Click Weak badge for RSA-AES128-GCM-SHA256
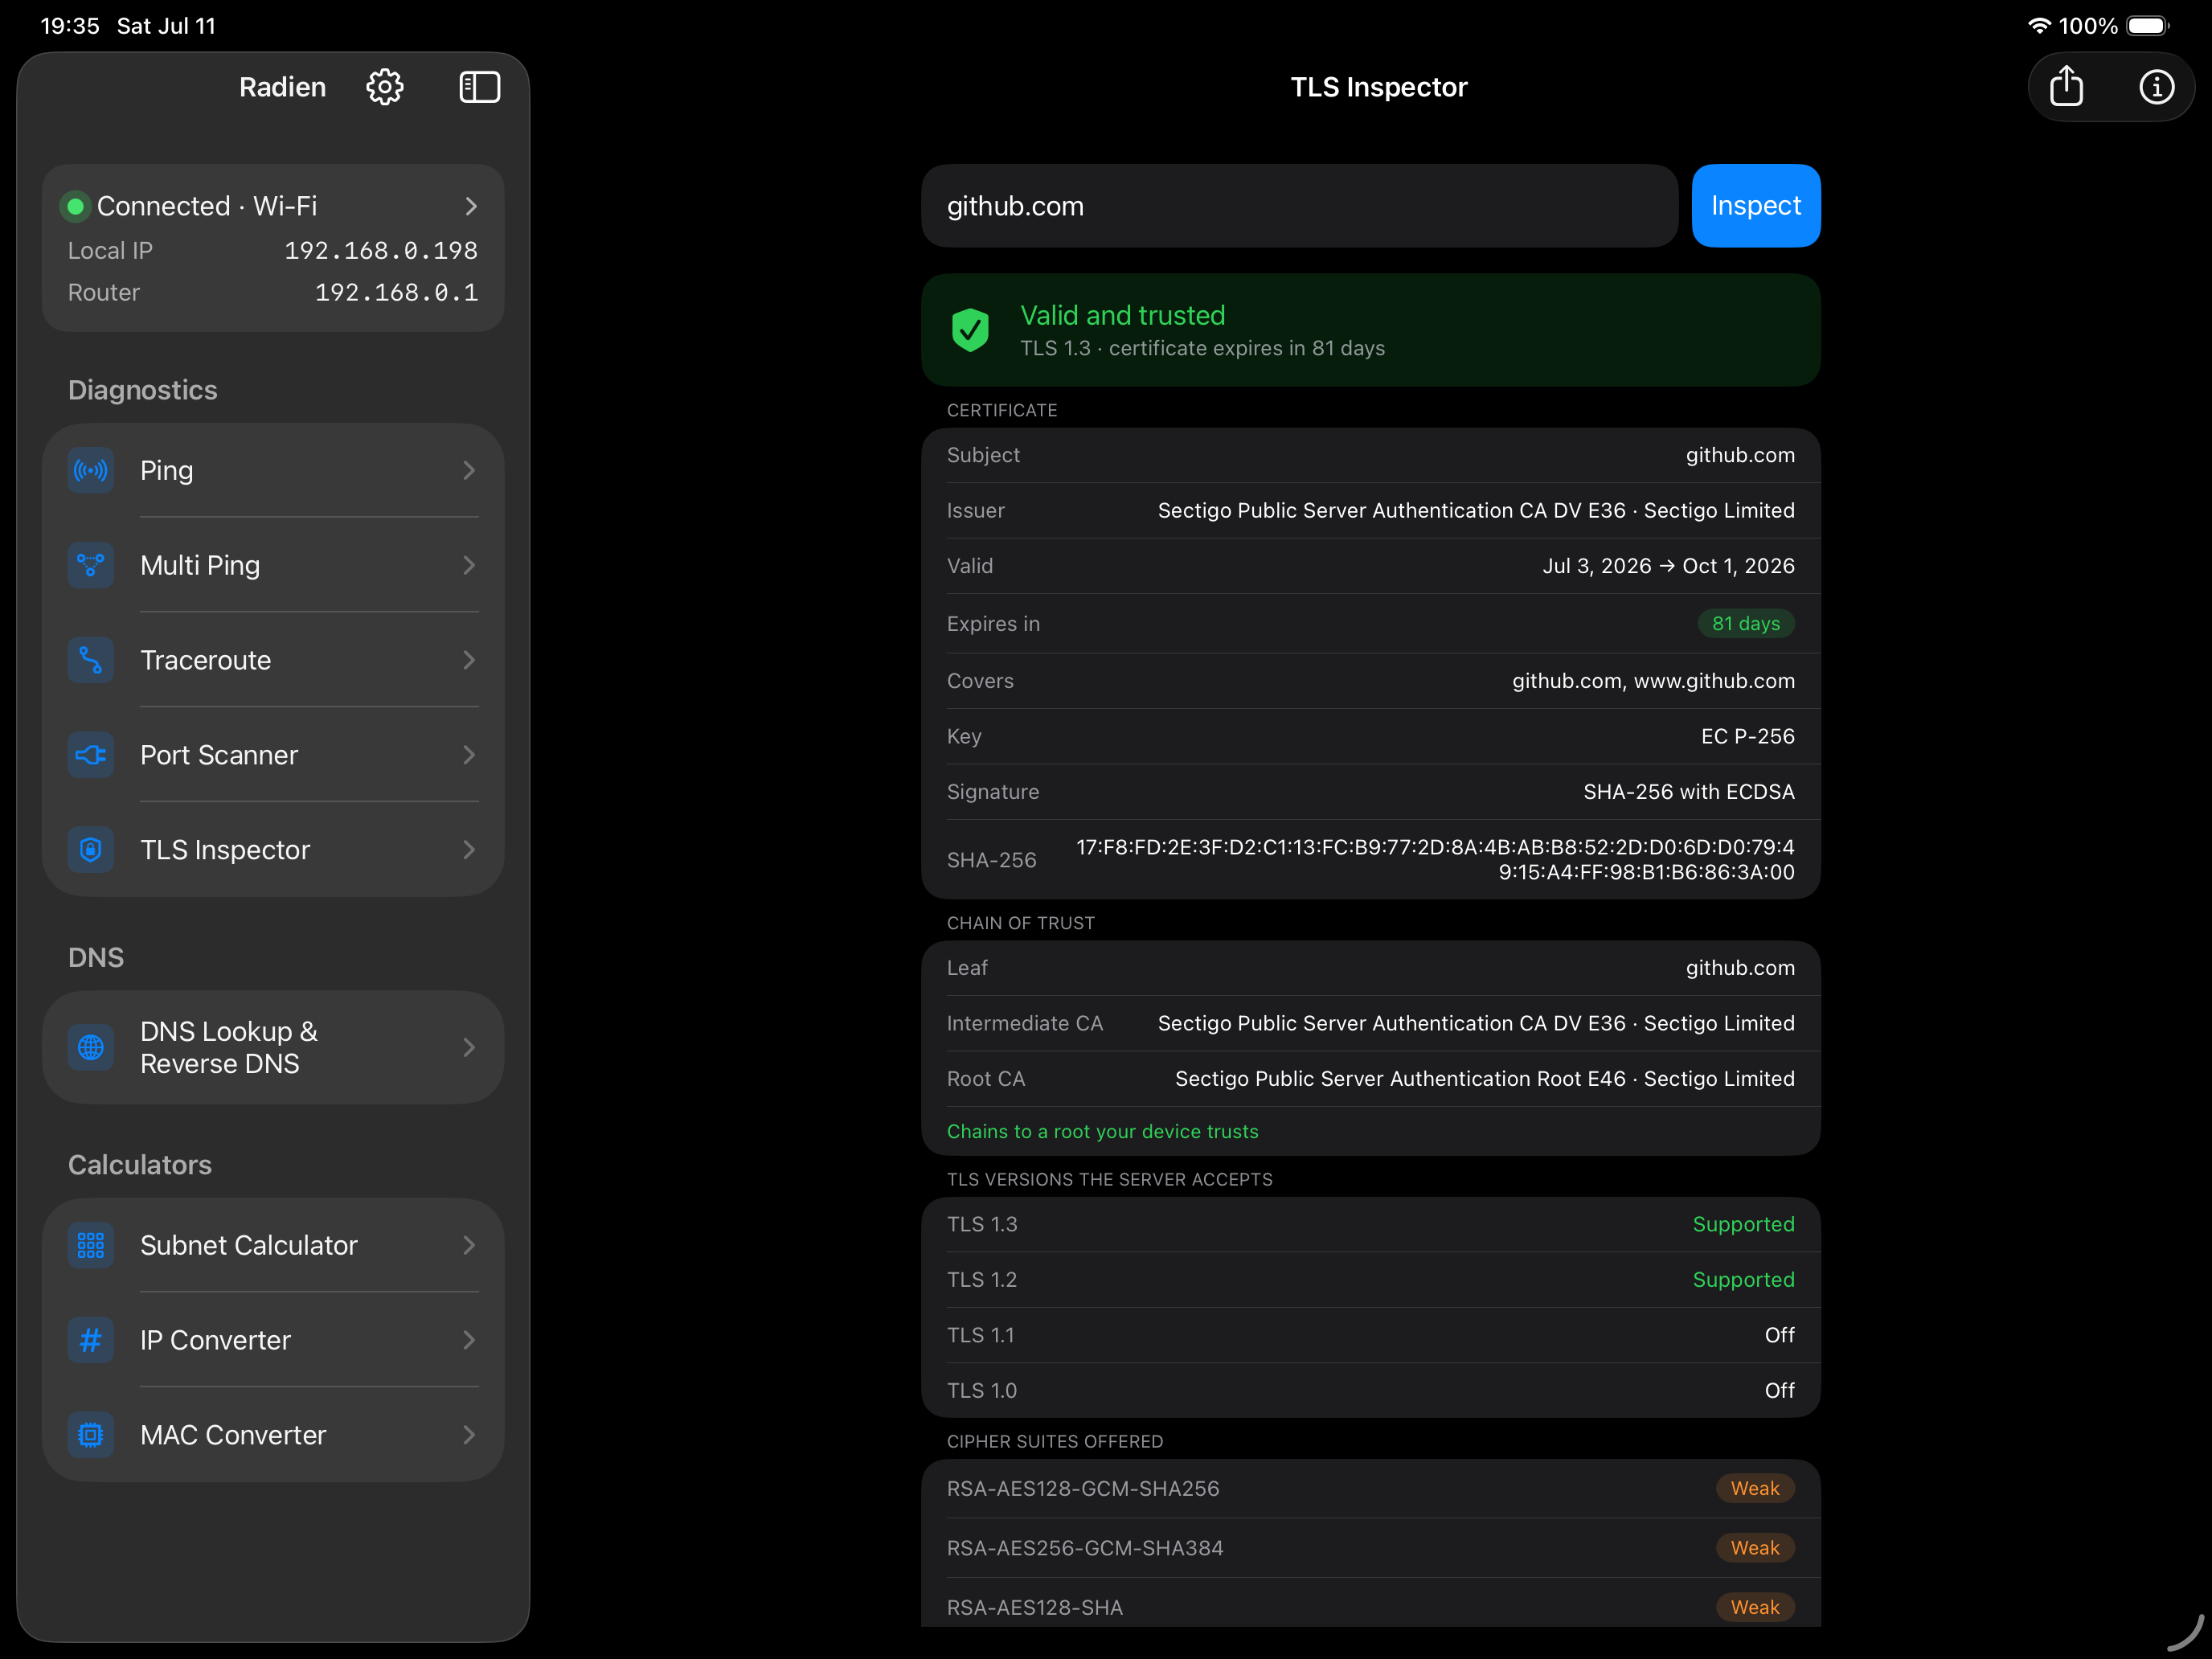Screen dimensions: 2212x1659 [x=1755, y=1488]
